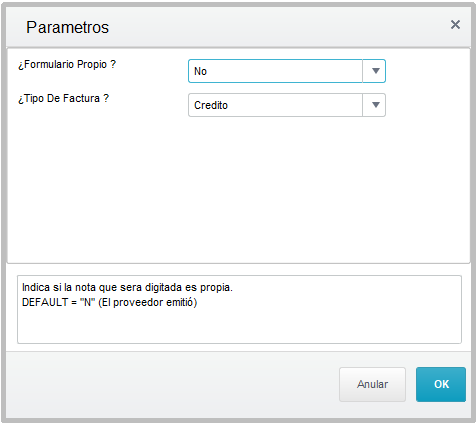Click the '(El proveedor emitió)' text
The width and height of the screenshot is (476, 425).
[148, 303]
